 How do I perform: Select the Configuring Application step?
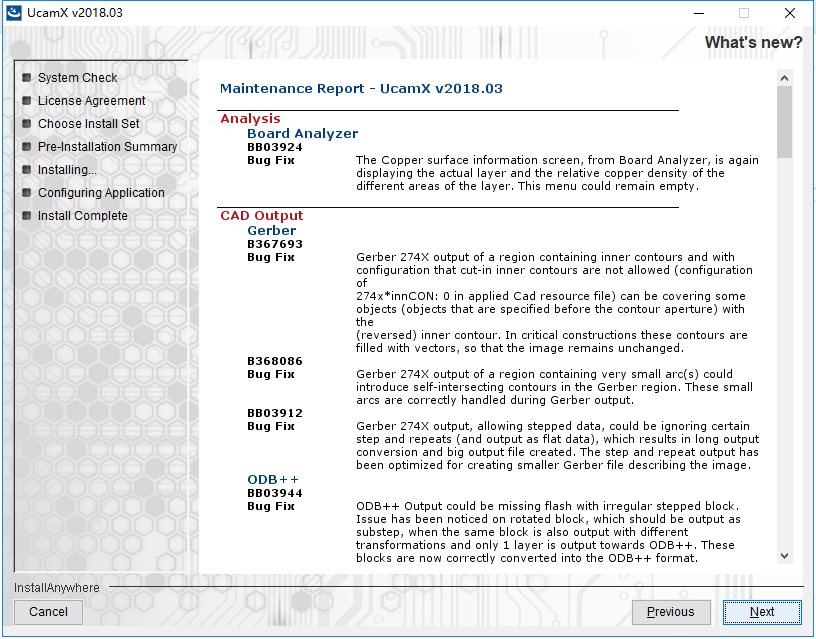(101, 193)
